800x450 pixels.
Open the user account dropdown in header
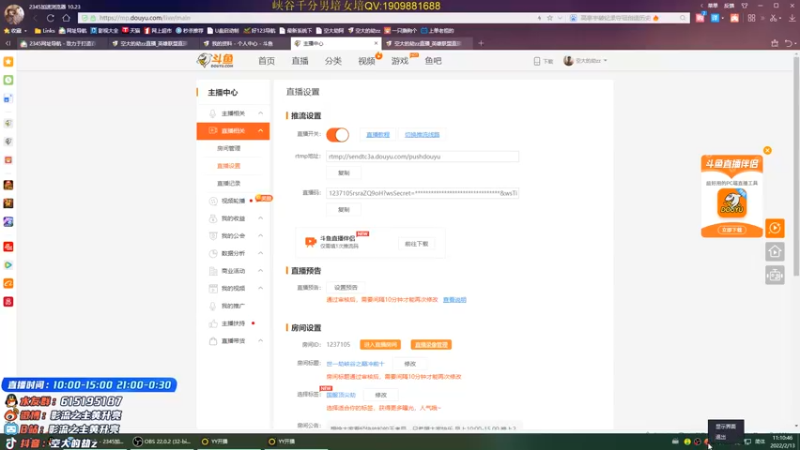[x=585, y=61]
